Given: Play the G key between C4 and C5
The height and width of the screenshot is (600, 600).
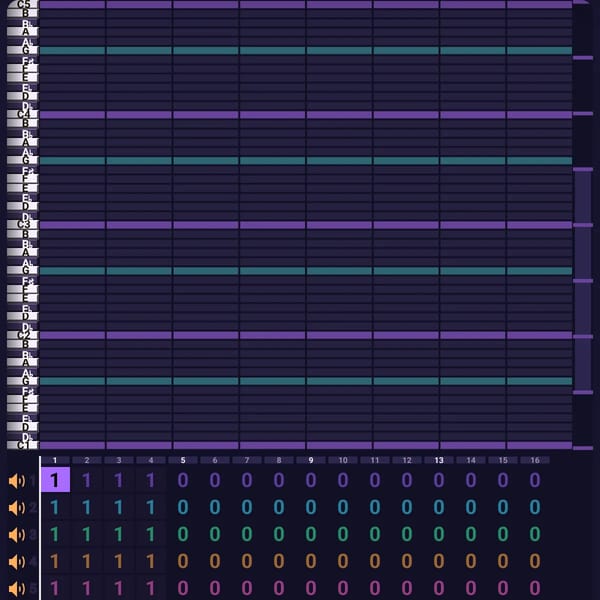Looking at the screenshot, I should pos(23,50).
